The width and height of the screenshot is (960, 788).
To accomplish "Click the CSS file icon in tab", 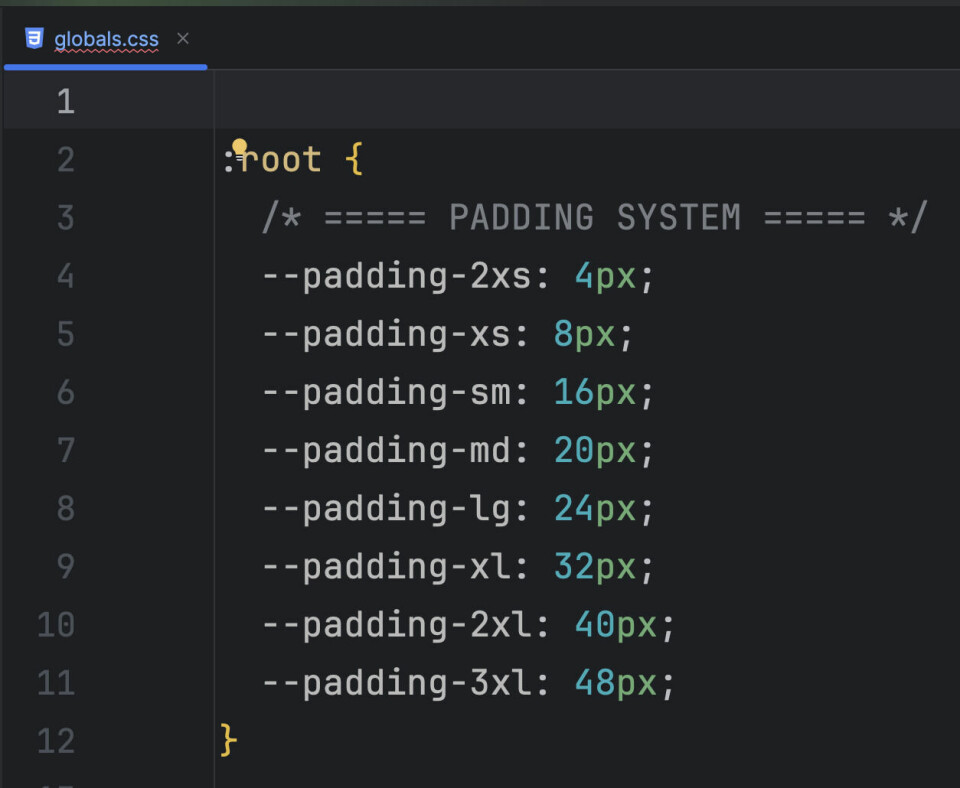I will pyautogui.click(x=34, y=38).
